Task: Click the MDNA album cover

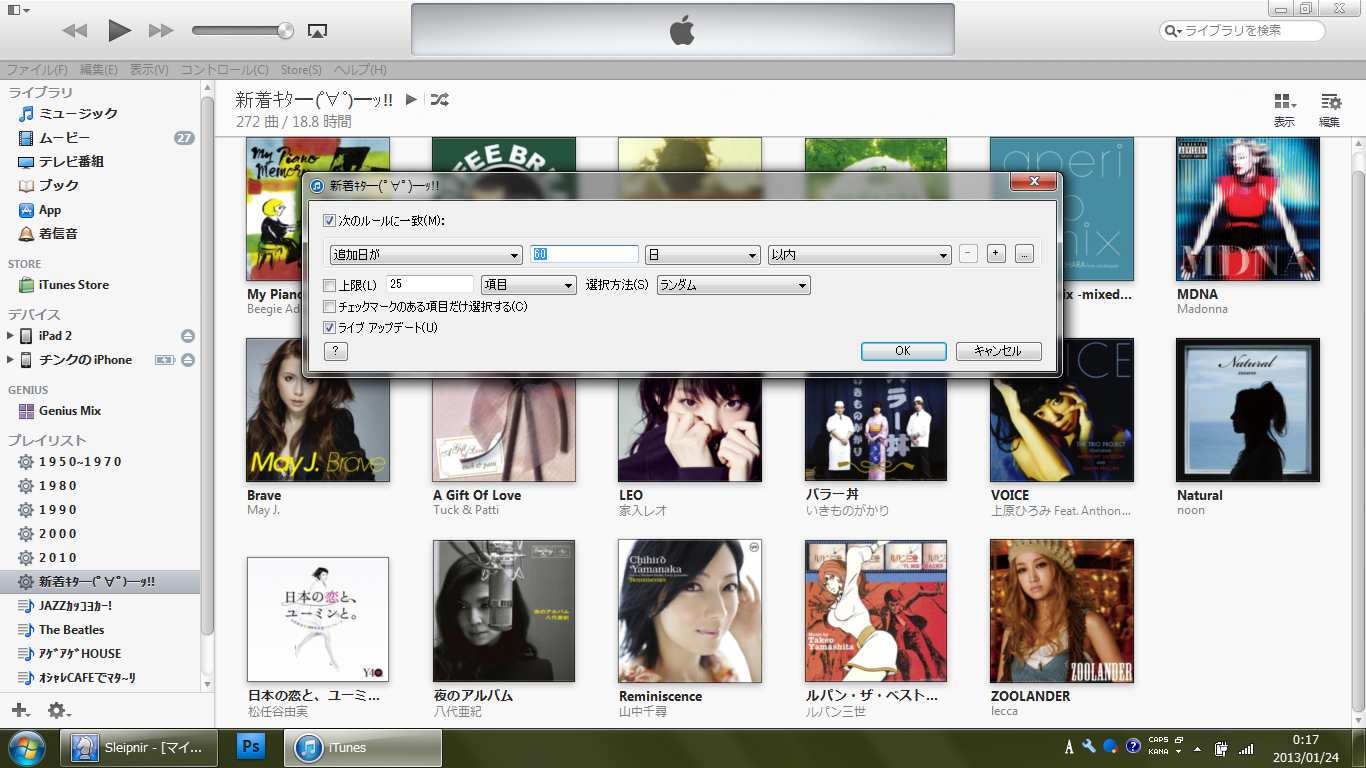Action: coord(1248,209)
